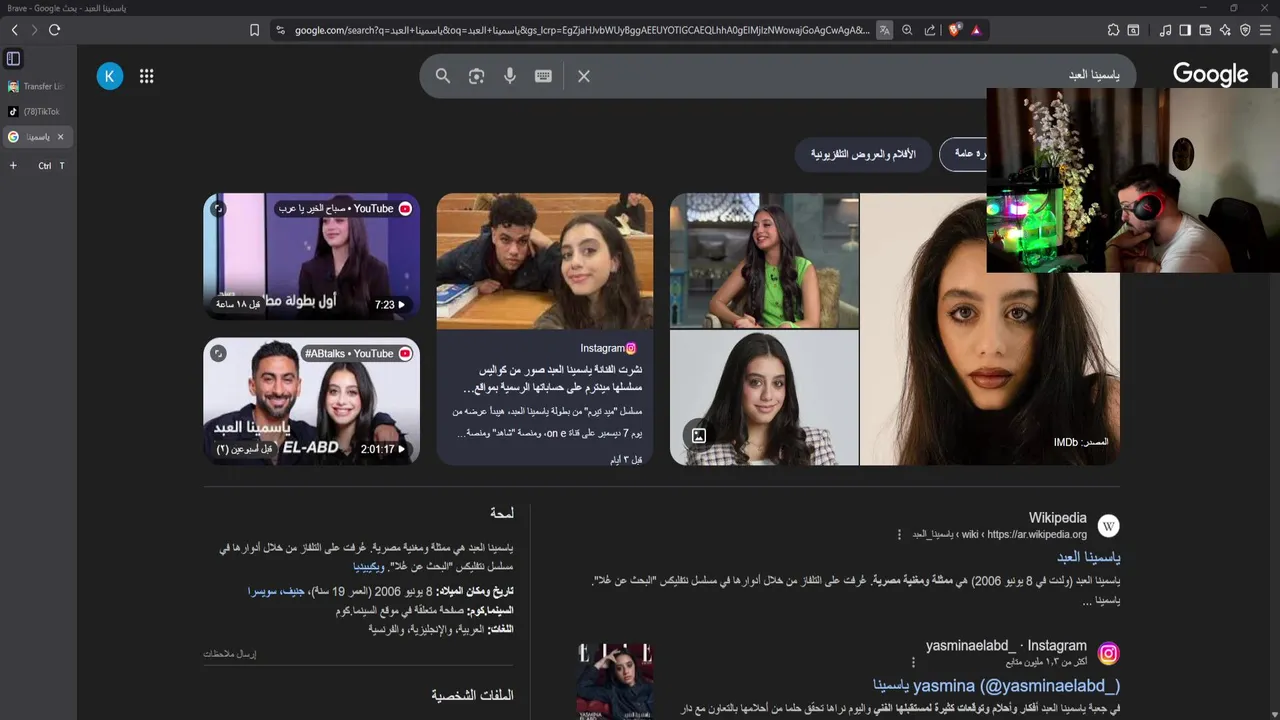Toggle the browser sidebar panel icon
This screenshot has width=1280, height=720.
point(1185,30)
